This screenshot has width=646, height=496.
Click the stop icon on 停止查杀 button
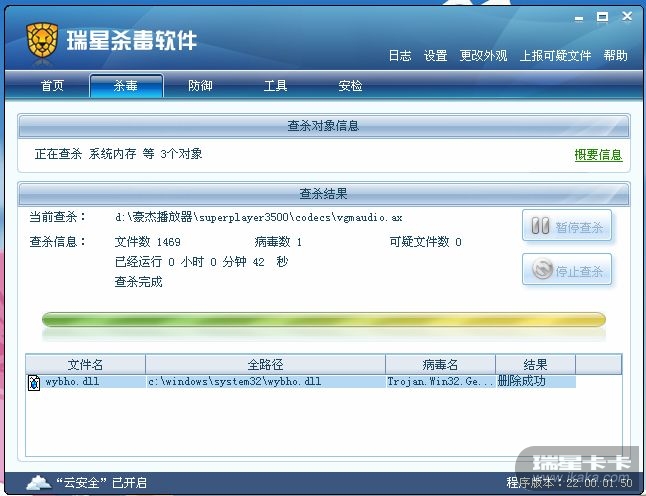click(x=542, y=269)
